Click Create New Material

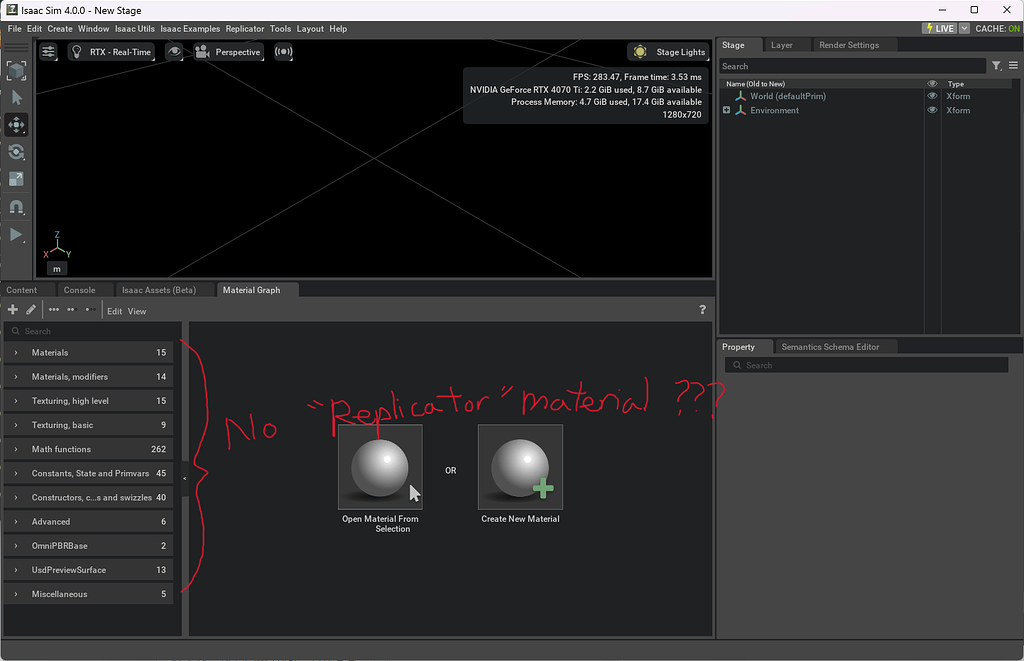point(520,467)
